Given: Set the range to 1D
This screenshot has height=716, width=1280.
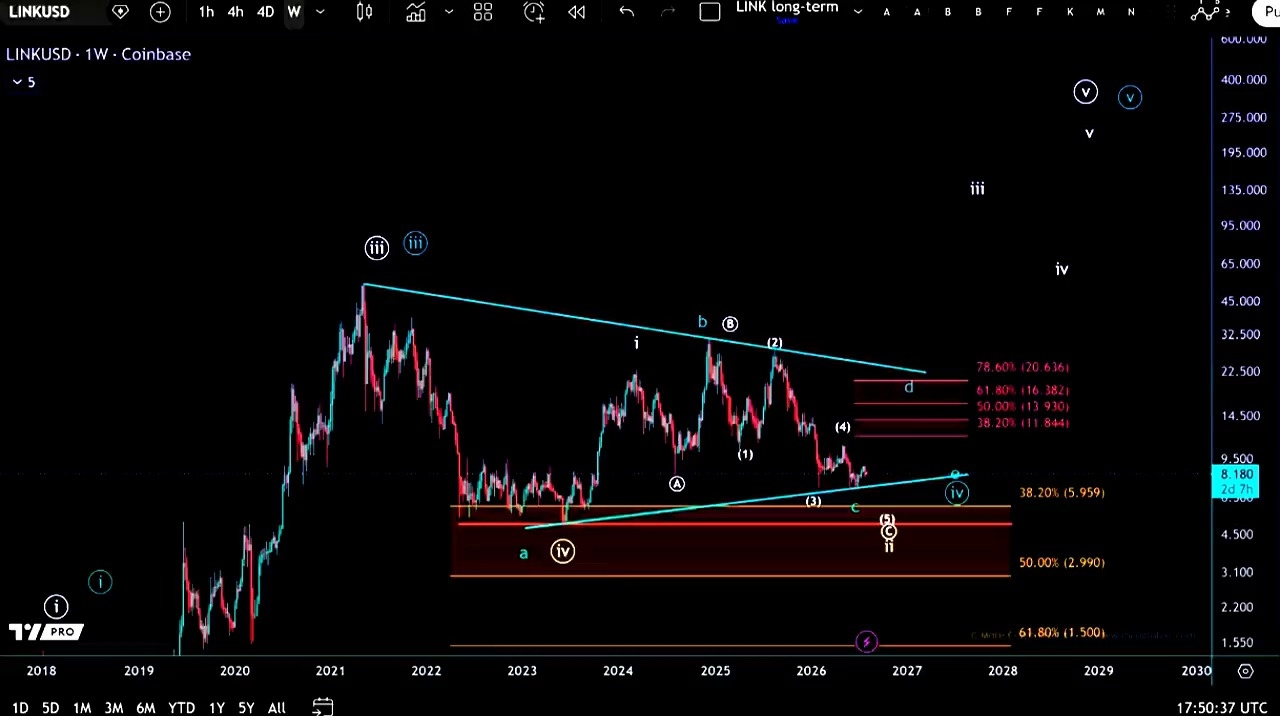Looking at the screenshot, I should pyautogui.click(x=20, y=708).
